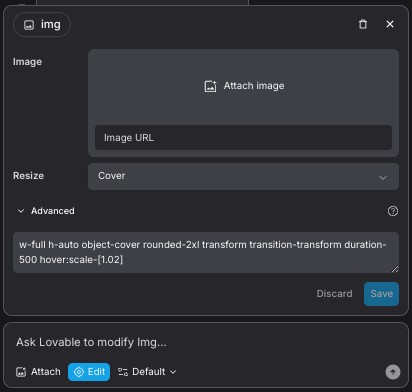Discard the image changes
412x392 pixels.
click(334, 294)
